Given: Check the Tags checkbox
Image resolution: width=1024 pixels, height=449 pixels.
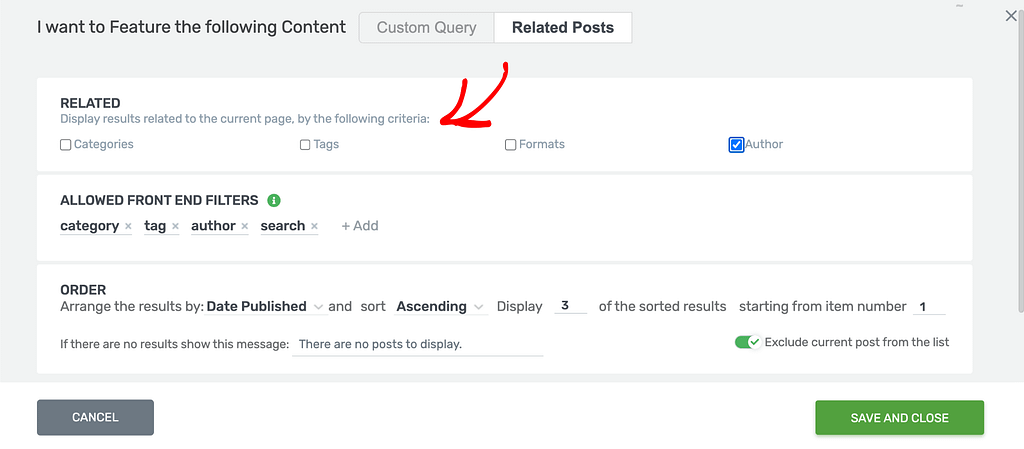Looking at the screenshot, I should pos(305,145).
